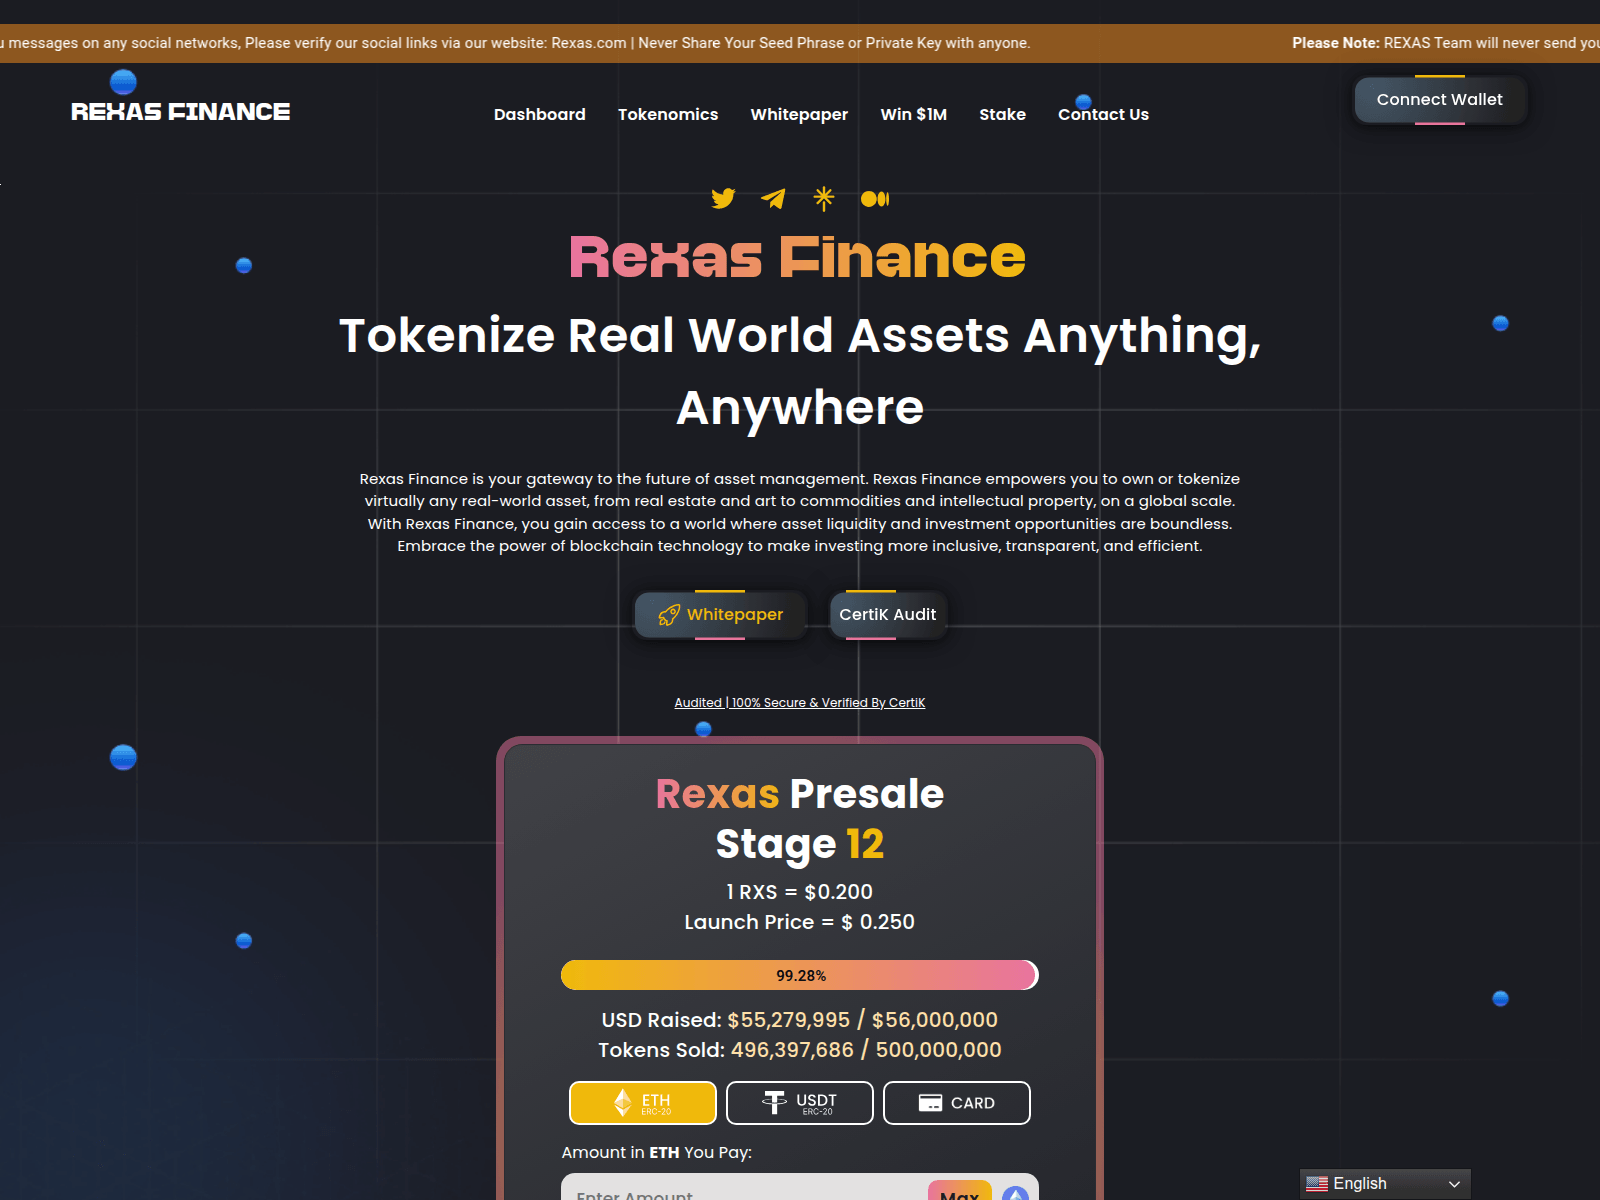
Task: Click the rocket icon on Whitepaper button
Action: tap(669, 615)
